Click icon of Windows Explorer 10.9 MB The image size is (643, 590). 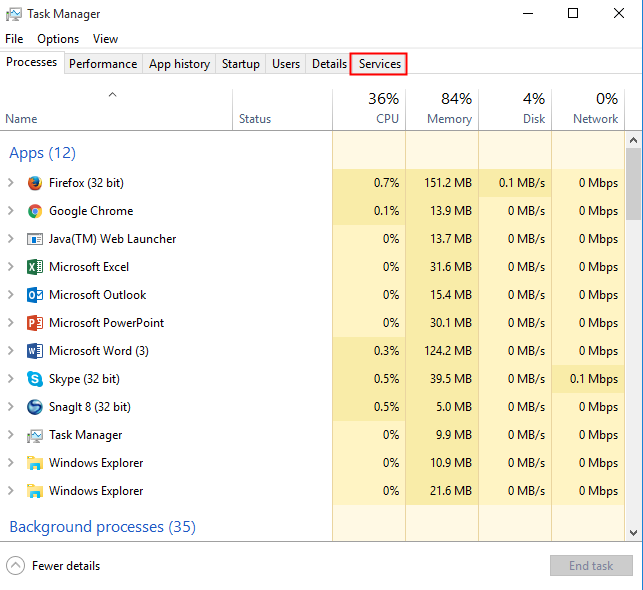[x=35, y=463]
